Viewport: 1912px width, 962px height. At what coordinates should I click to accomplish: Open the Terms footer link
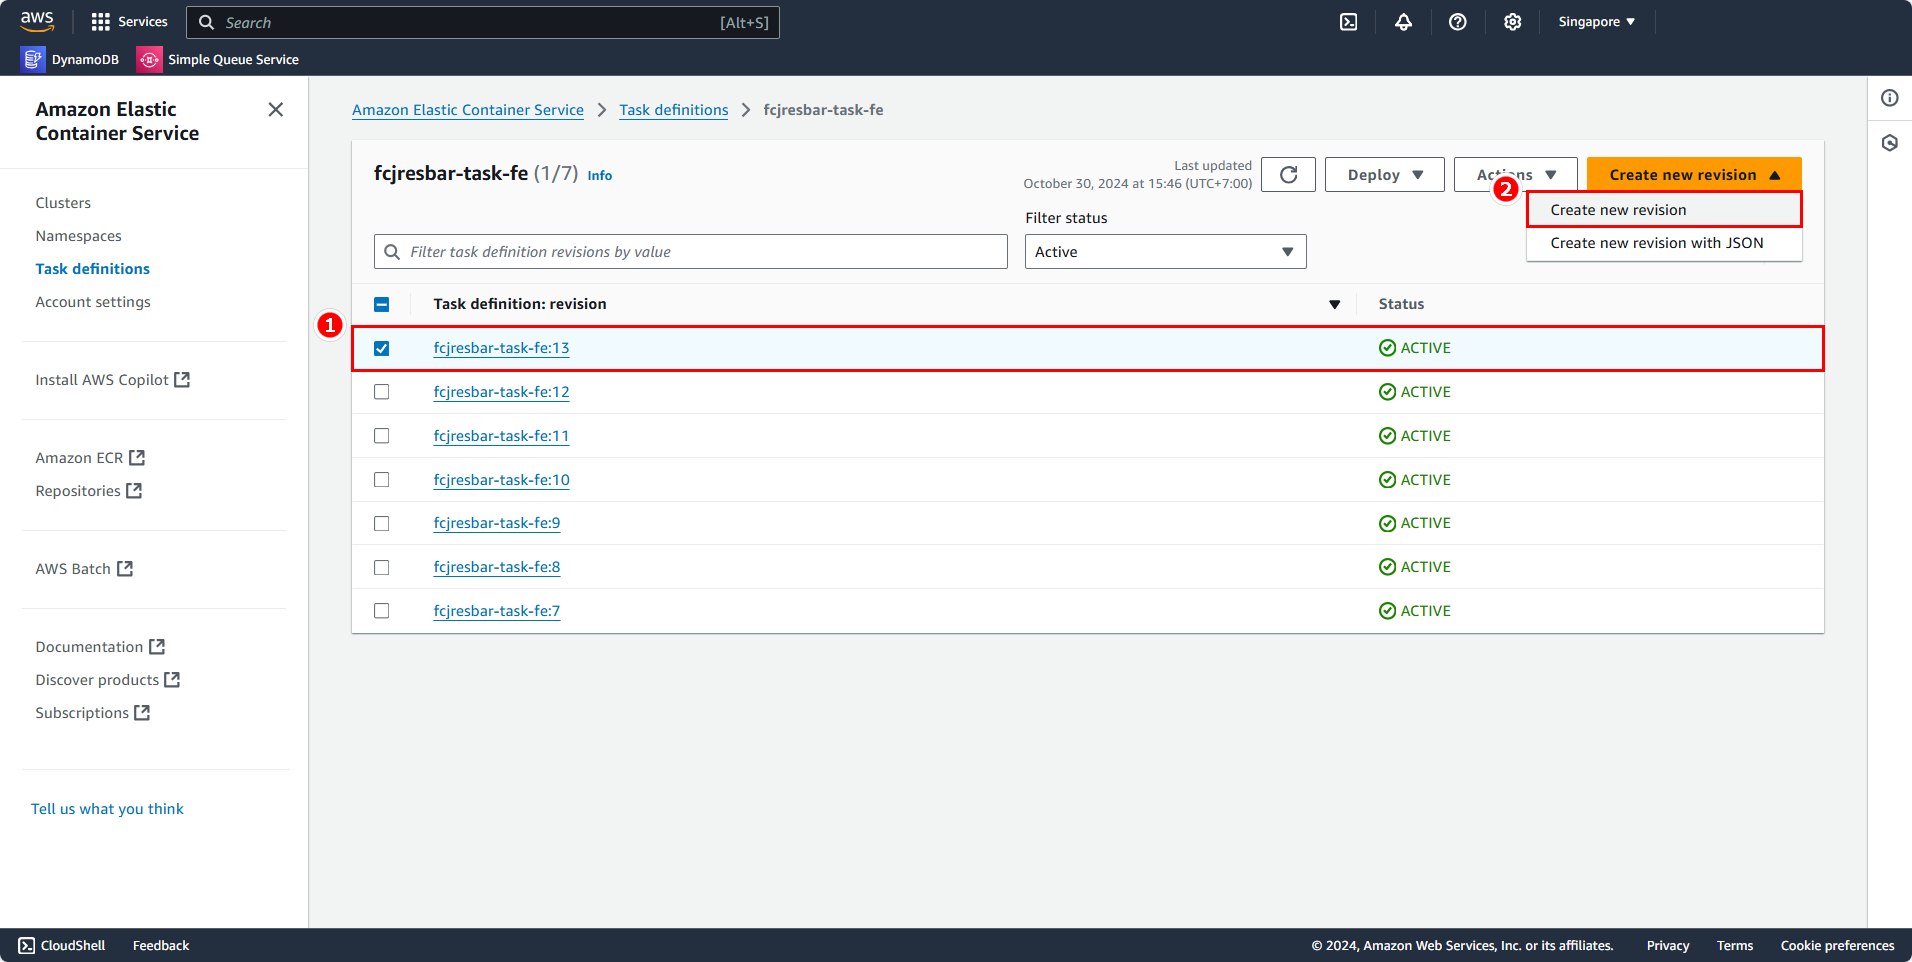1735,946
